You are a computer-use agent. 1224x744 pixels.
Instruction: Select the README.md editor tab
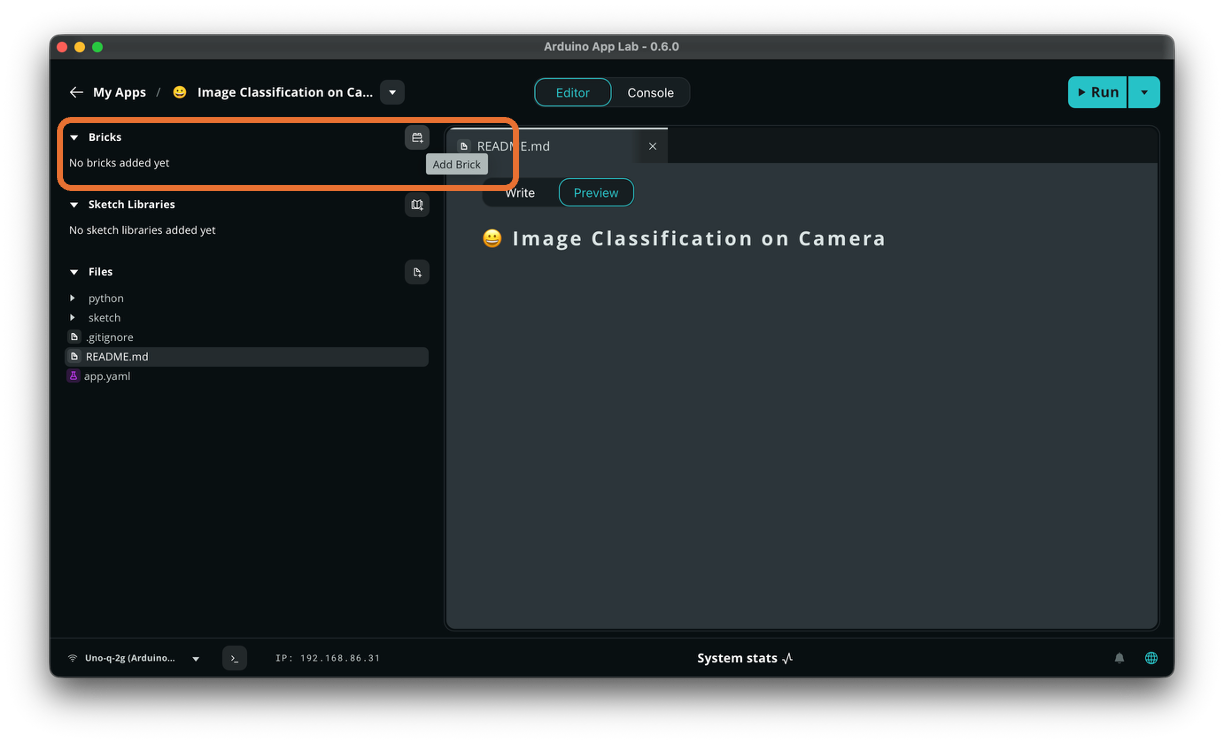[x=557, y=146]
